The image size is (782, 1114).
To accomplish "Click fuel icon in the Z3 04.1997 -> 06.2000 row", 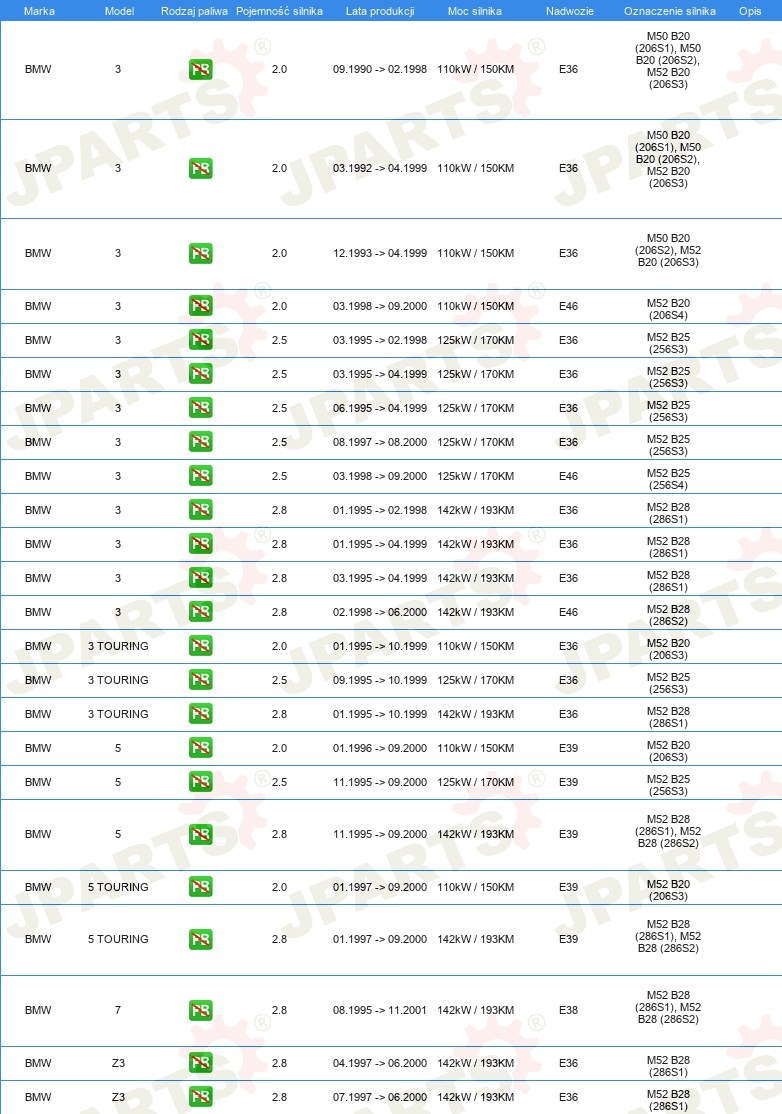I will tap(201, 1064).
